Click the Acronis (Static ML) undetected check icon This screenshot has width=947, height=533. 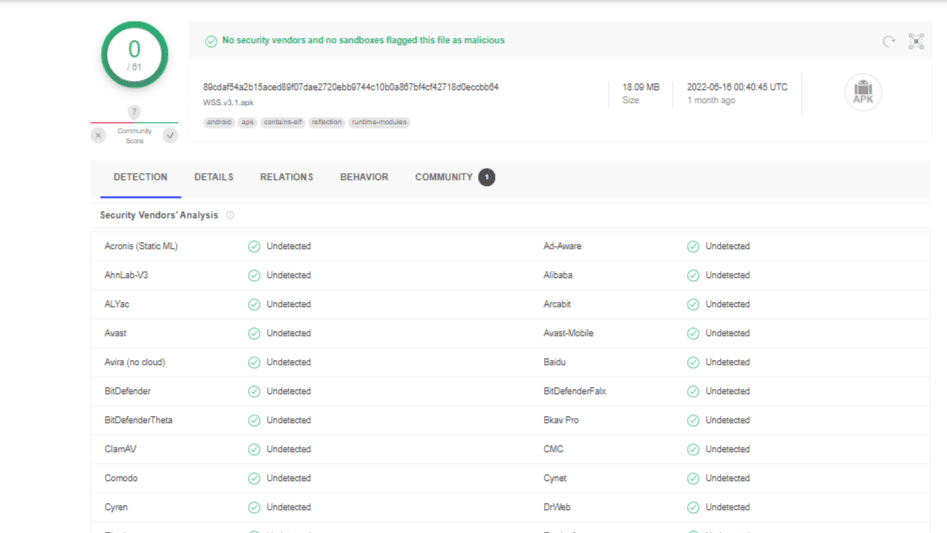pos(254,246)
